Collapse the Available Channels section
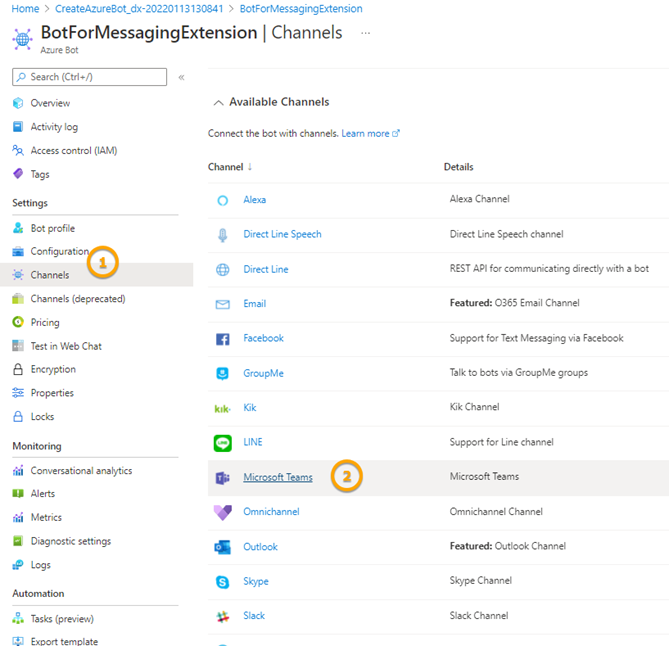This screenshot has width=669, height=646. coord(218,102)
